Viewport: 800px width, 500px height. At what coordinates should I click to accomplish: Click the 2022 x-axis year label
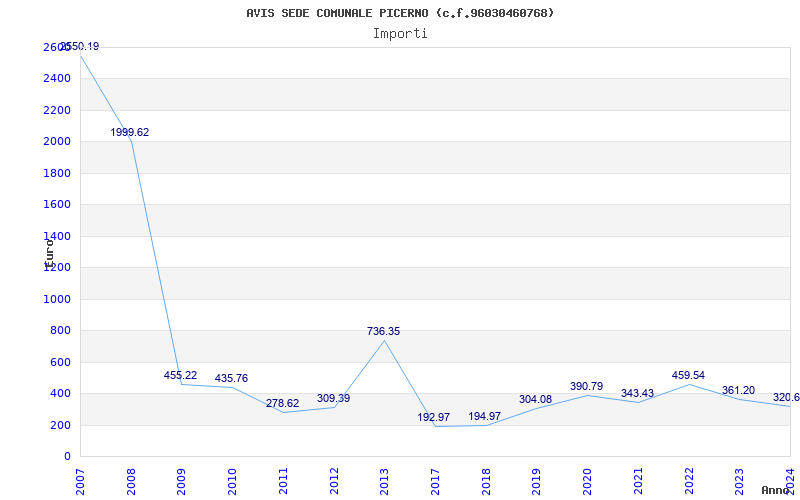coord(689,481)
